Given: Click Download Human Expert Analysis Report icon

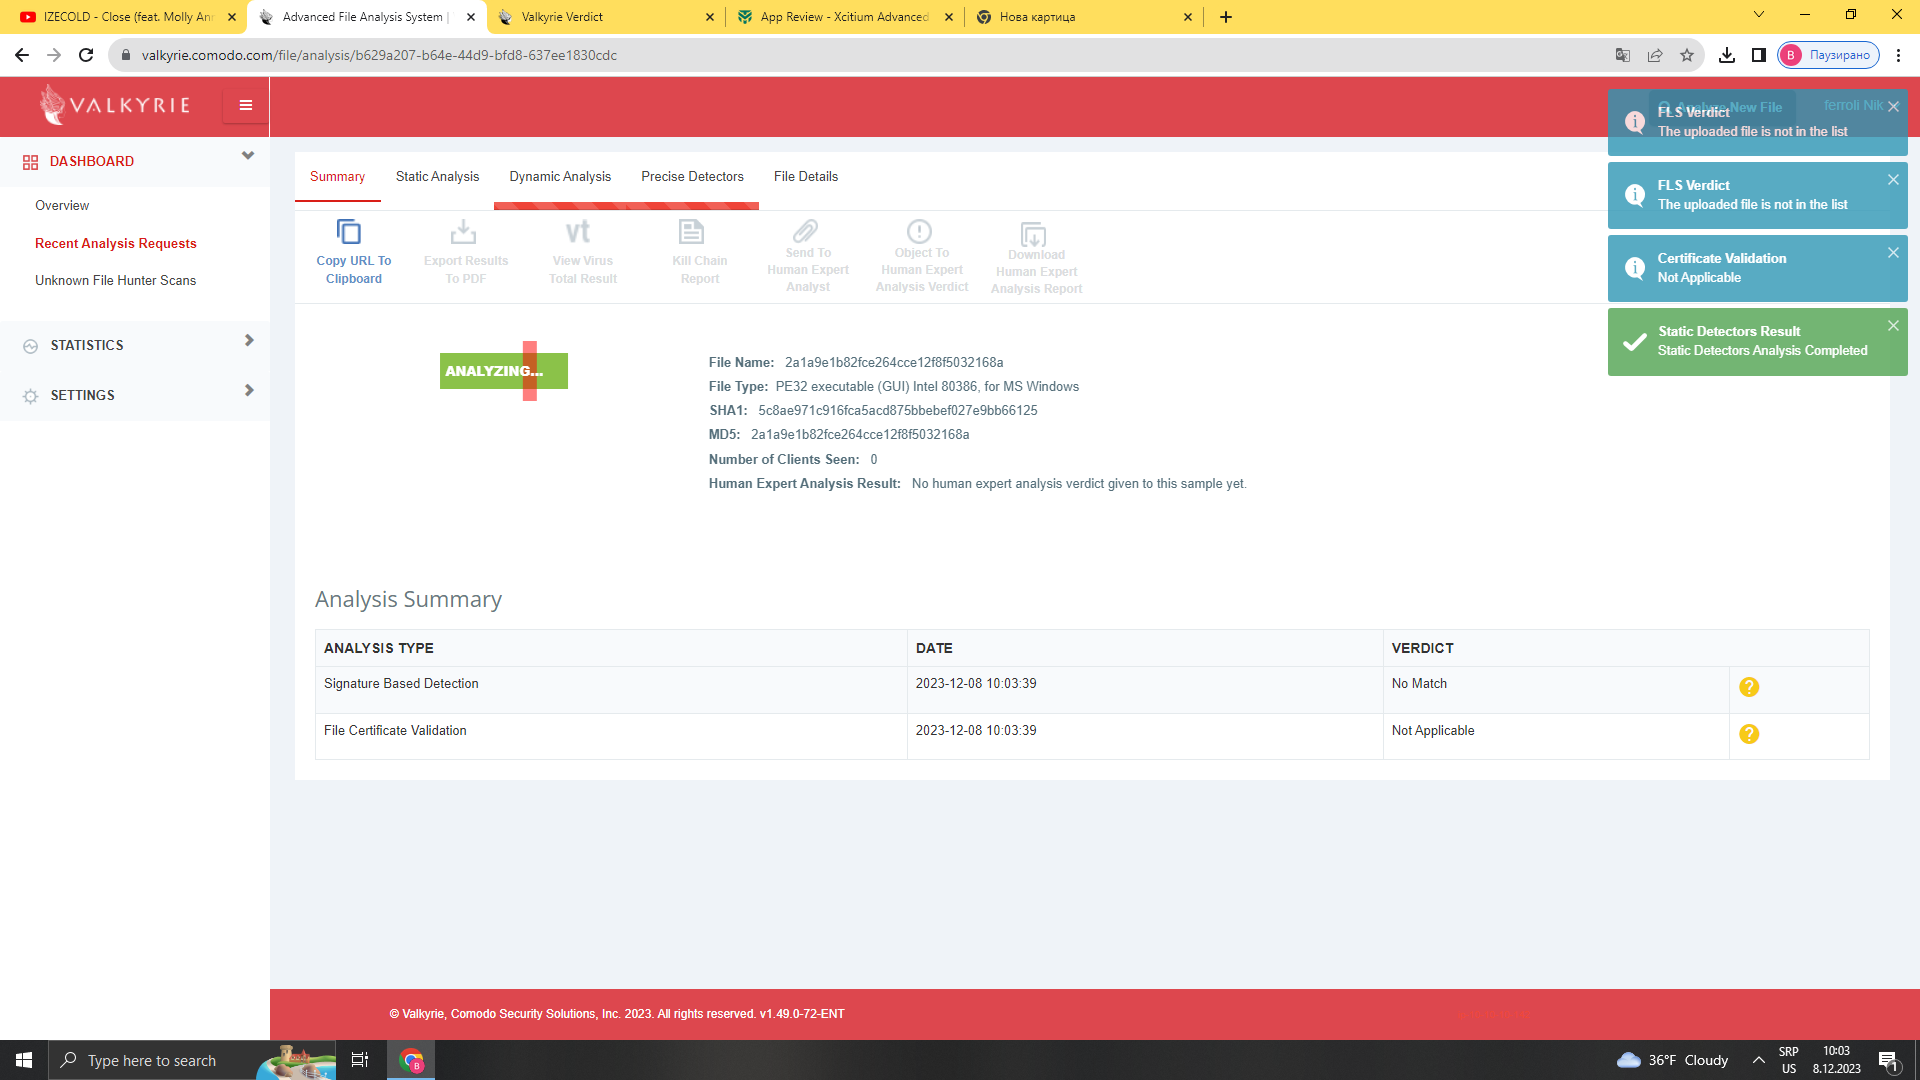Looking at the screenshot, I should (1034, 234).
